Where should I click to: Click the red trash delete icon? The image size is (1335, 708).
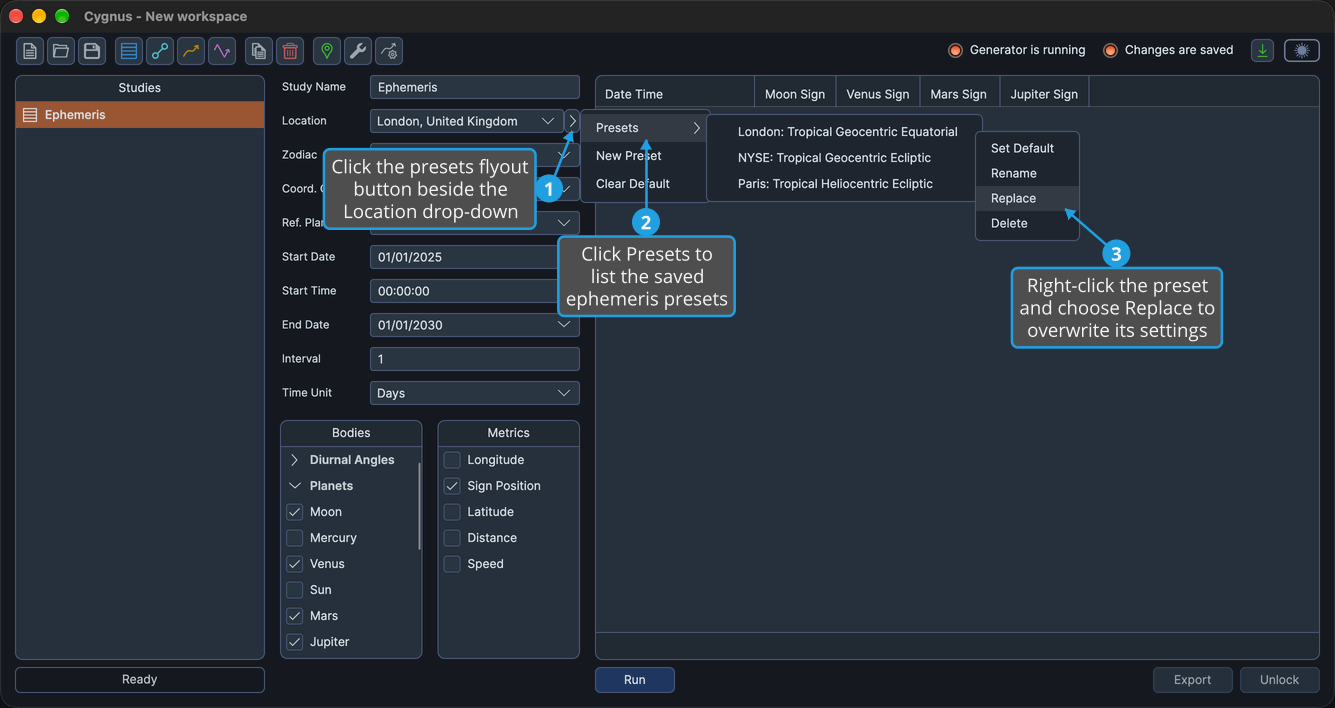point(290,51)
